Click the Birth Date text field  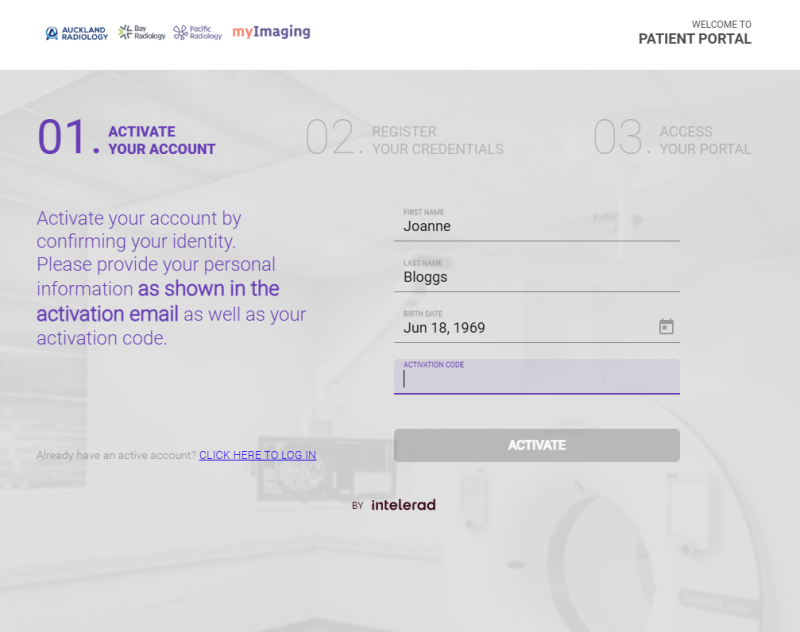(520, 328)
